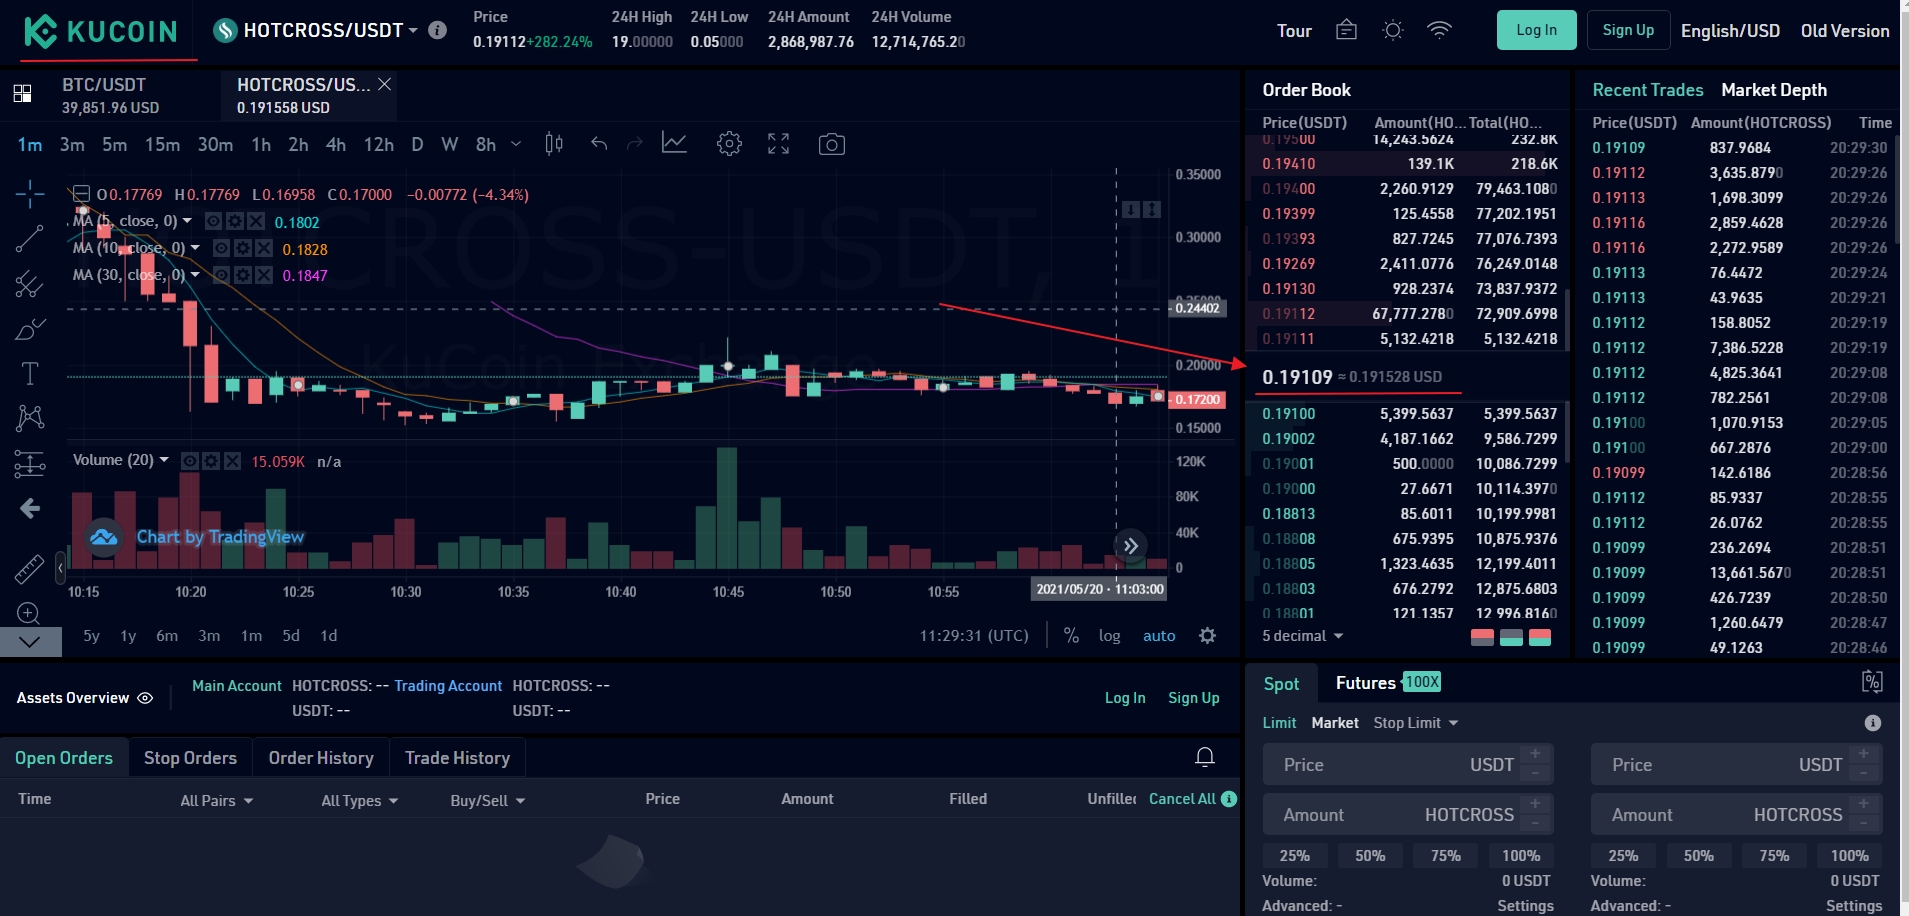Image resolution: width=1909 pixels, height=916 pixels.
Task: Select the brush drawing tool
Action: (x=30, y=329)
